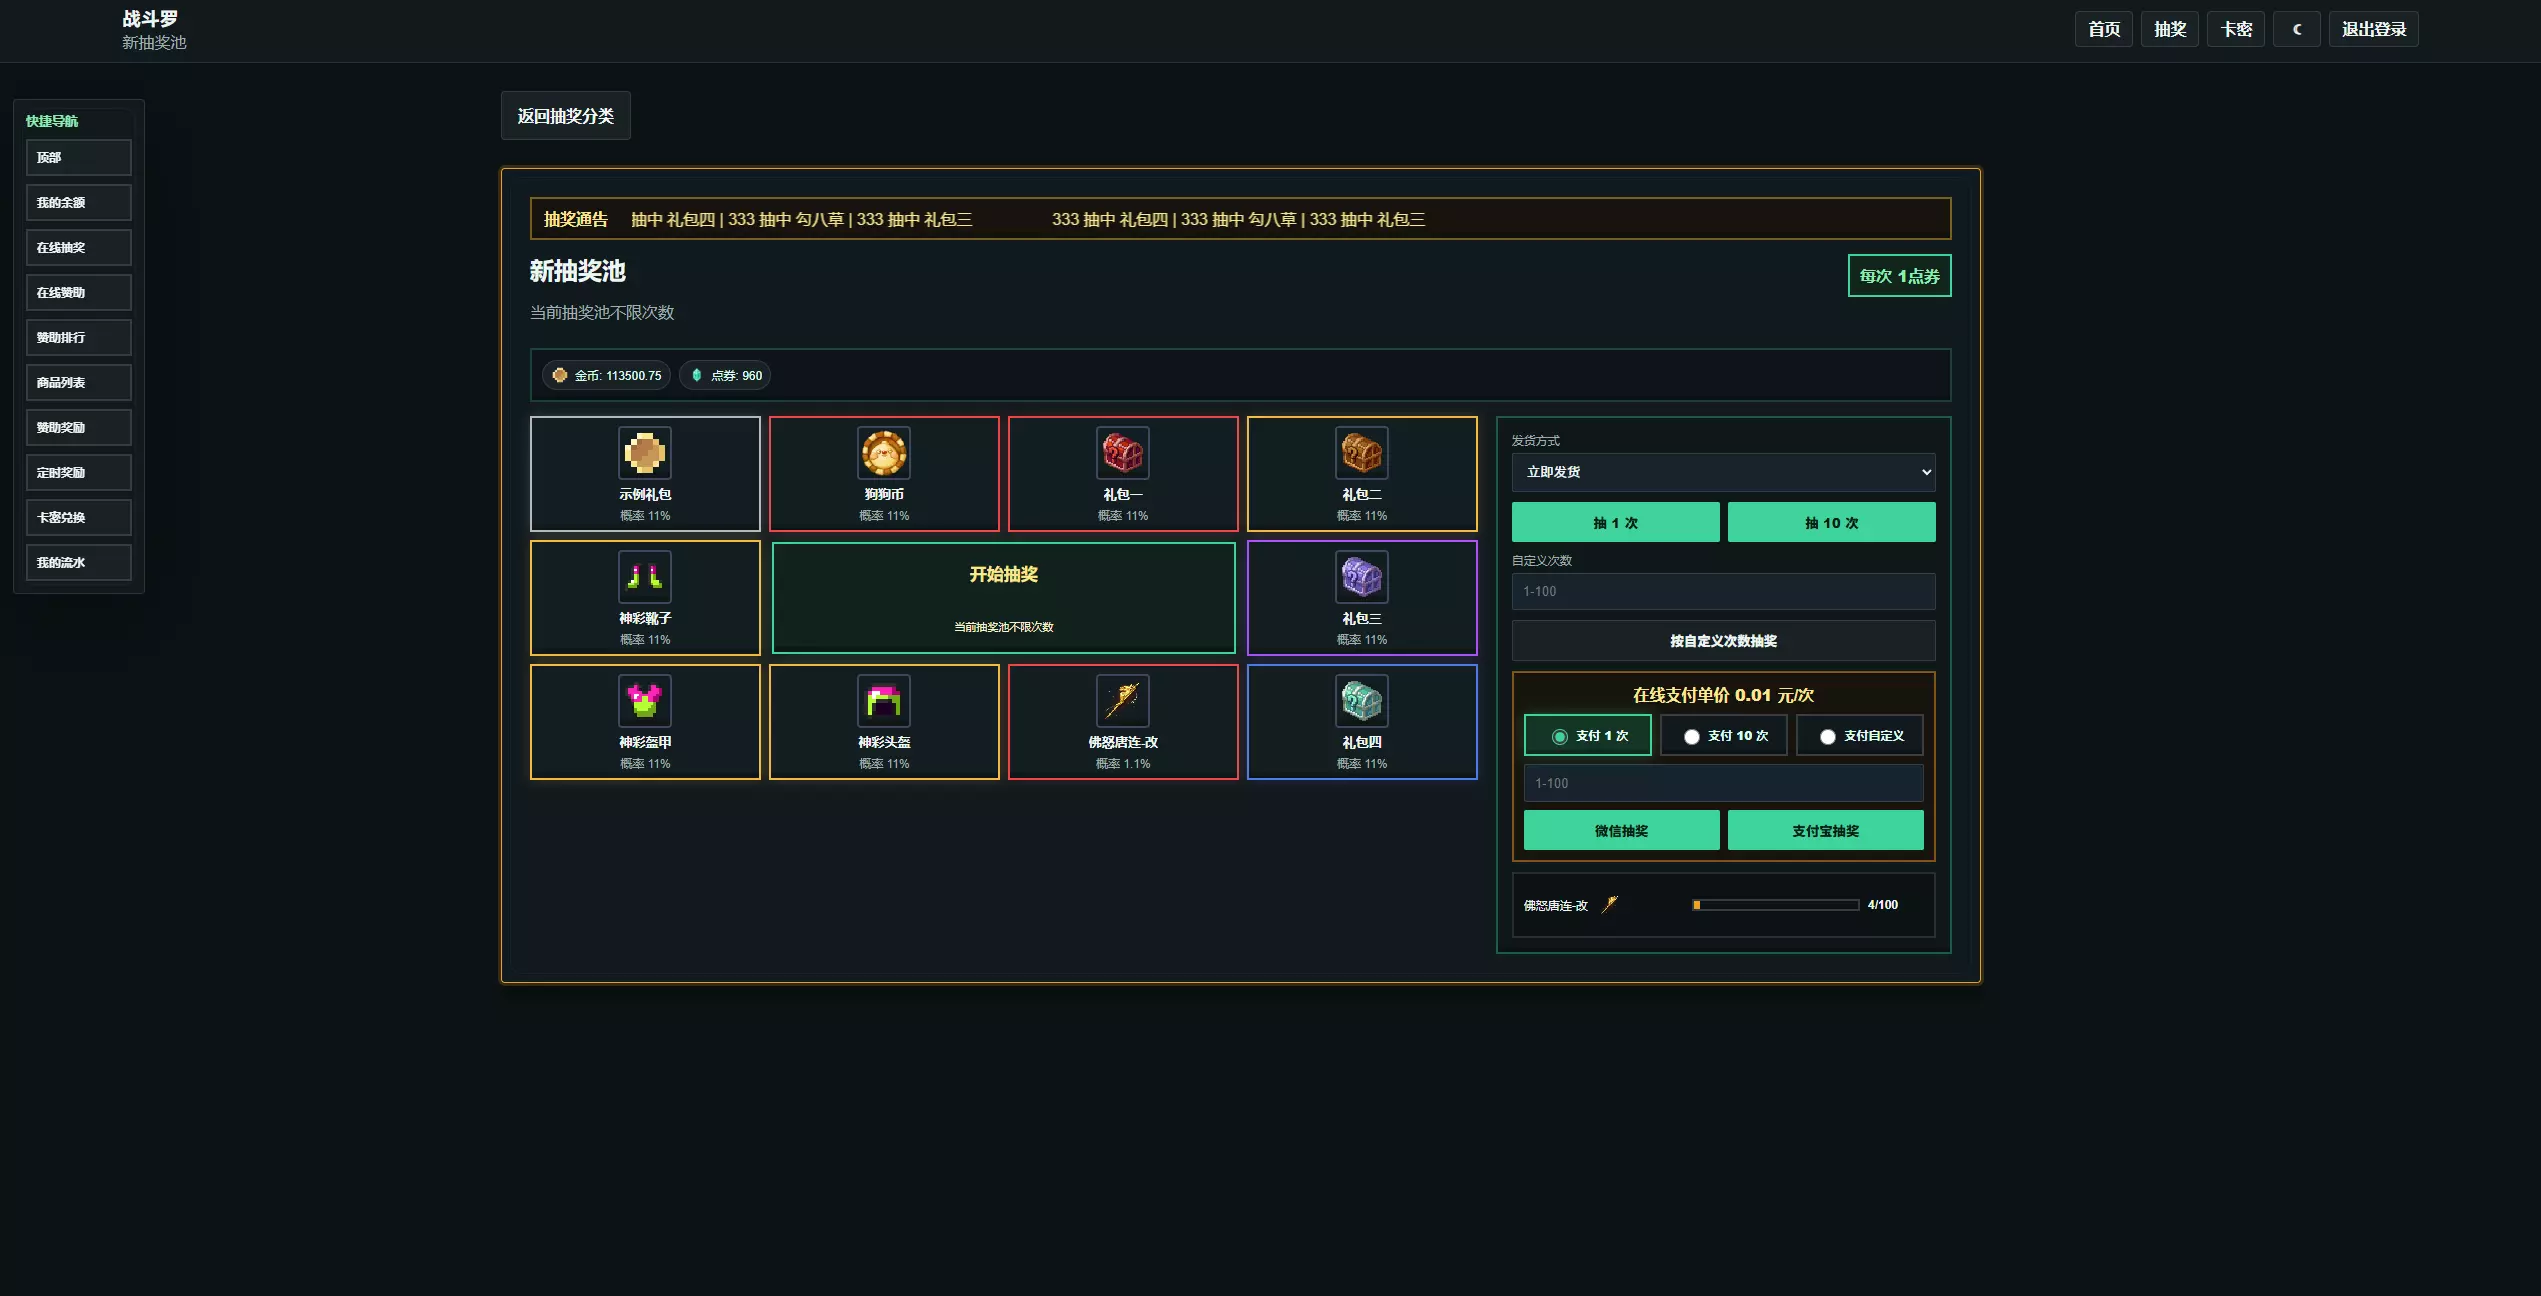This screenshot has width=2541, height=1296.
Task: Click the 按自定义次数抽奖 button
Action: (x=1724, y=641)
